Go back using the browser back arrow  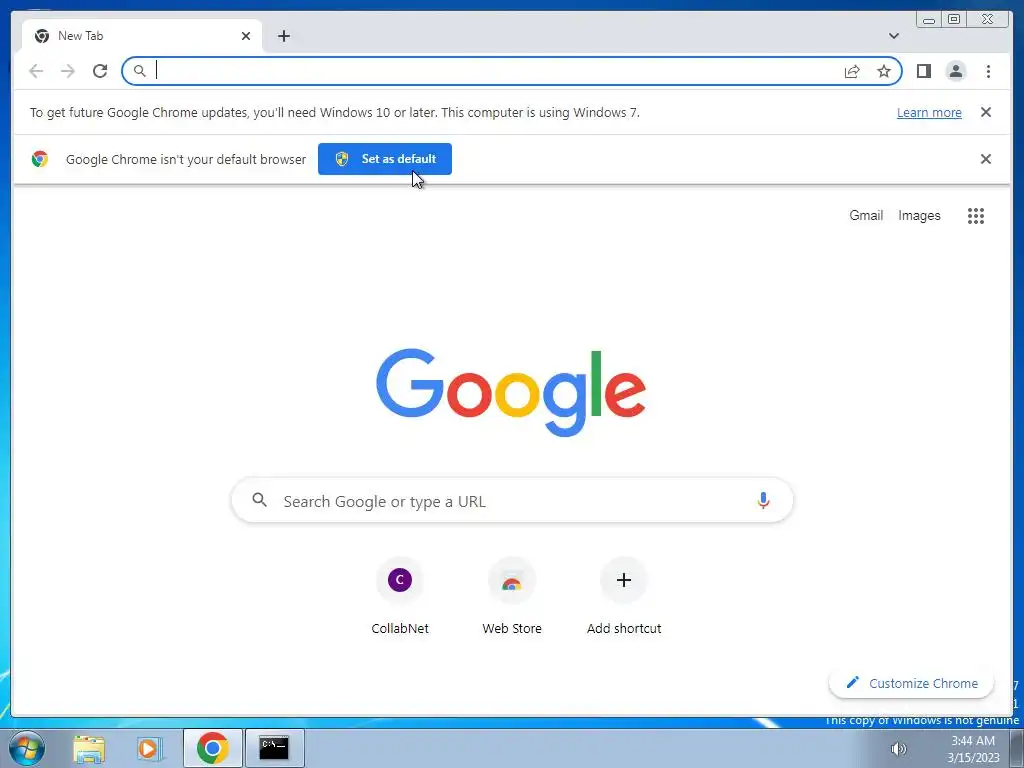pos(36,71)
